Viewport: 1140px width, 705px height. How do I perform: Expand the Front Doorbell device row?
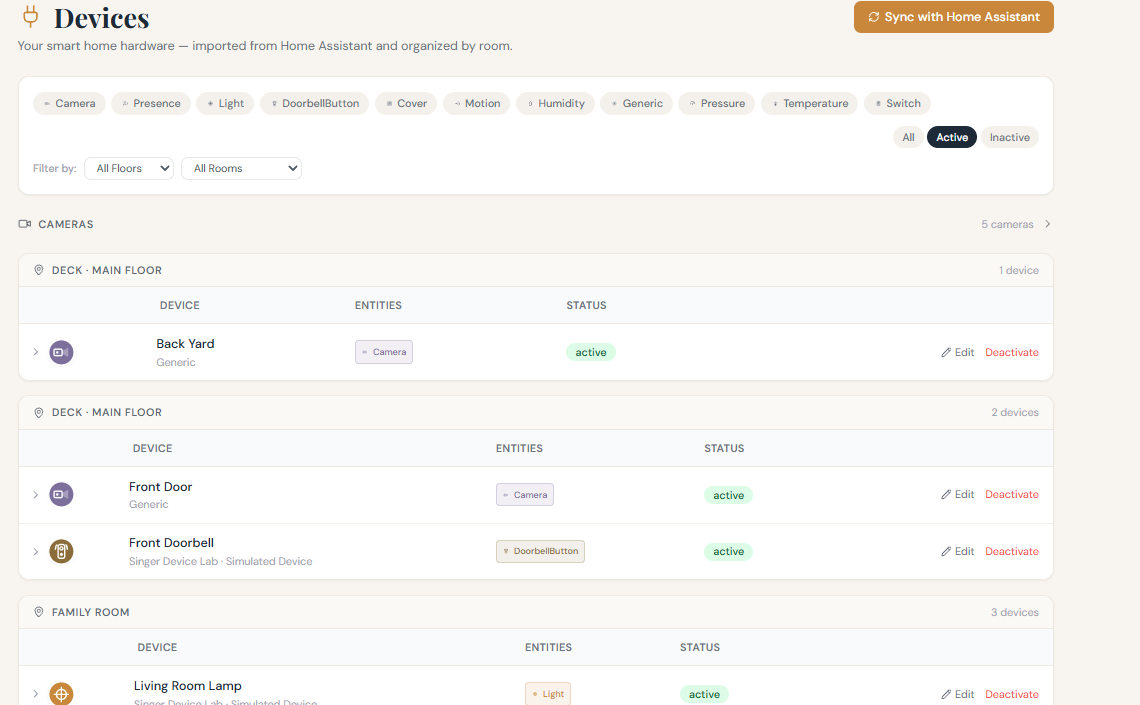(x=35, y=552)
